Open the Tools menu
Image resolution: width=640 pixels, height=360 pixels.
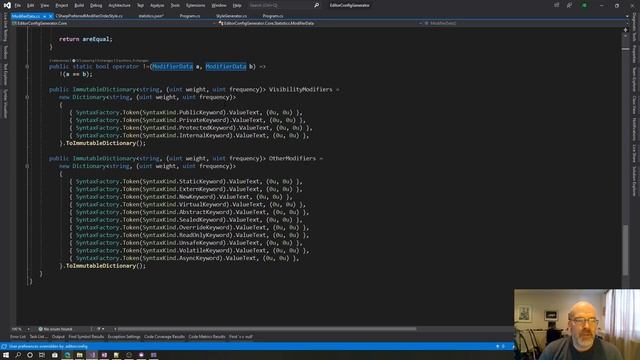175,5
